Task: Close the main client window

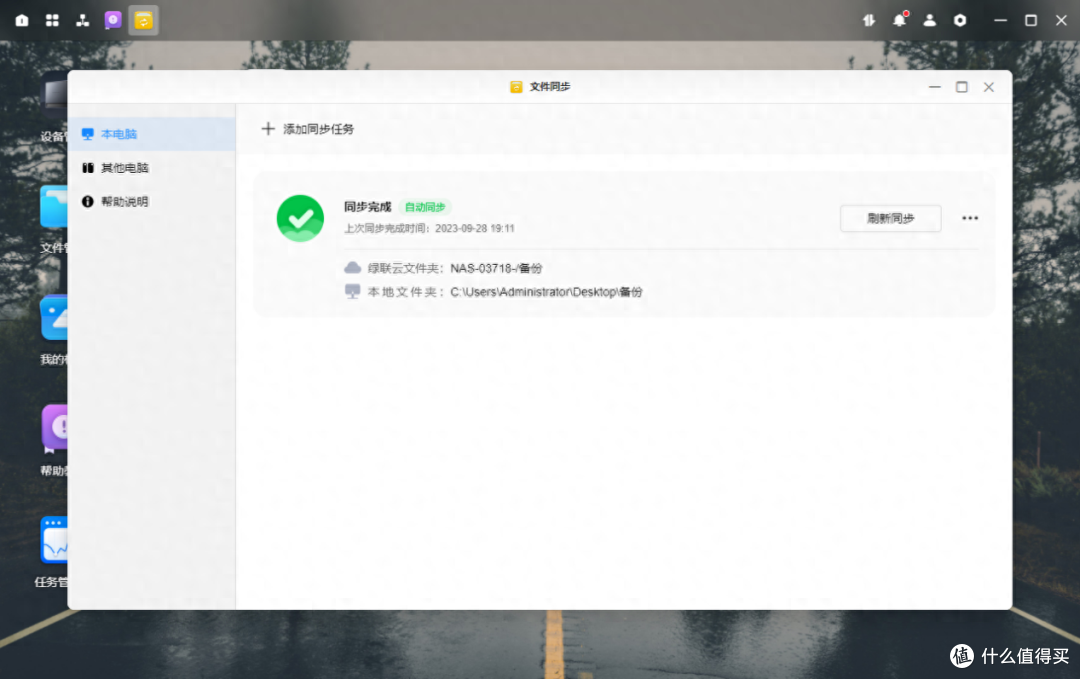Action: [1061, 20]
